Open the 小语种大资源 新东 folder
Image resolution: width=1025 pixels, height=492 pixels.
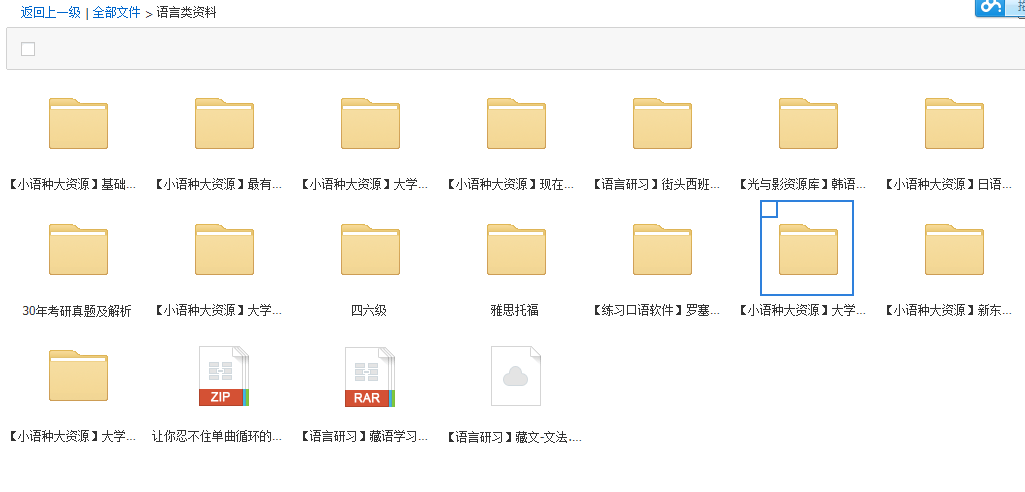954,250
